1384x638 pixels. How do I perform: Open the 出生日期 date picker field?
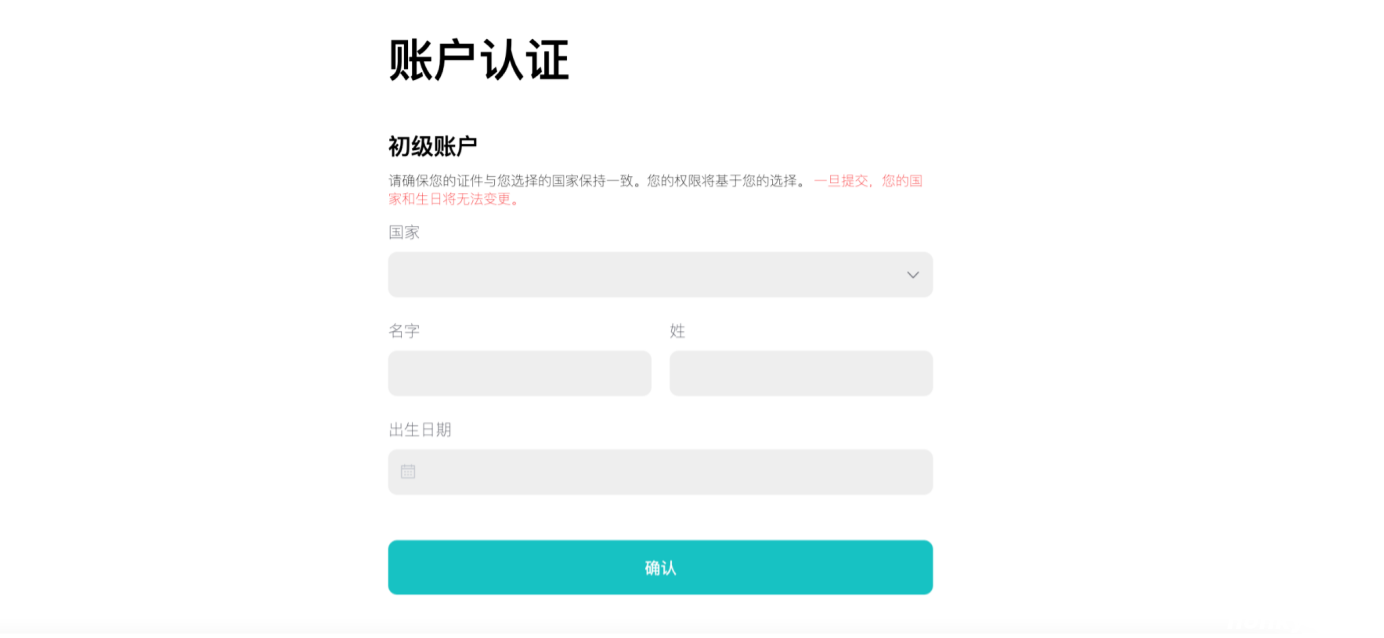(x=660, y=472)
